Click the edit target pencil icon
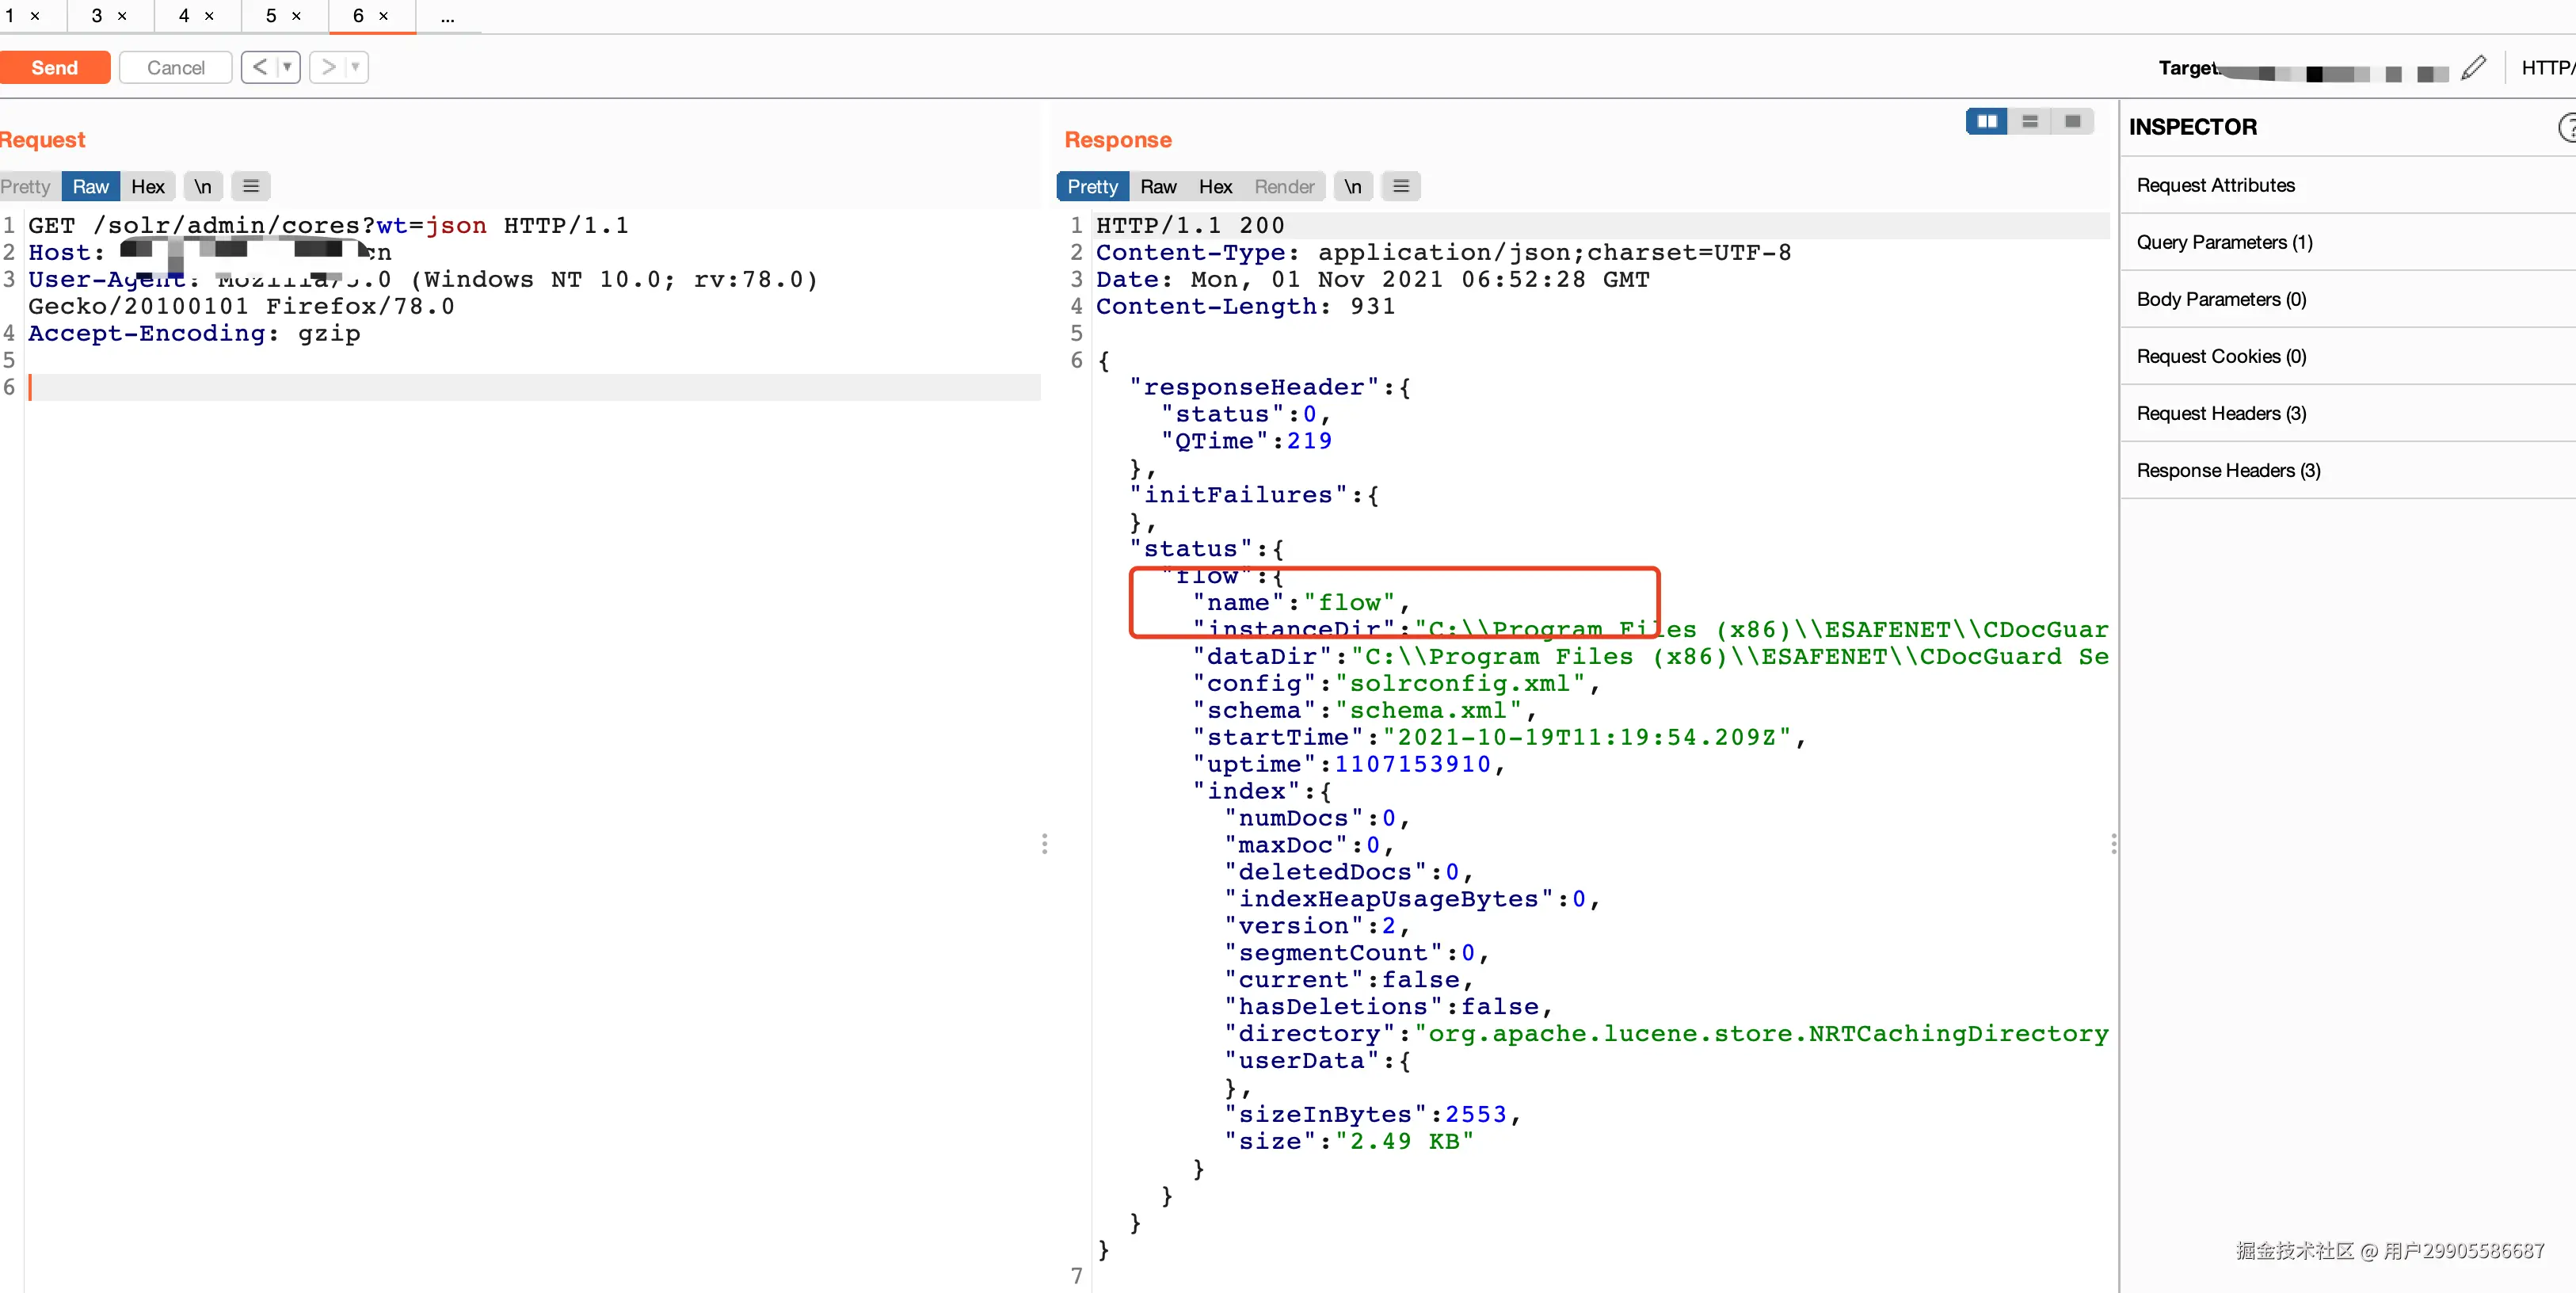The height and width of the screenshot is (1293, 2576). click(2473, 67)
